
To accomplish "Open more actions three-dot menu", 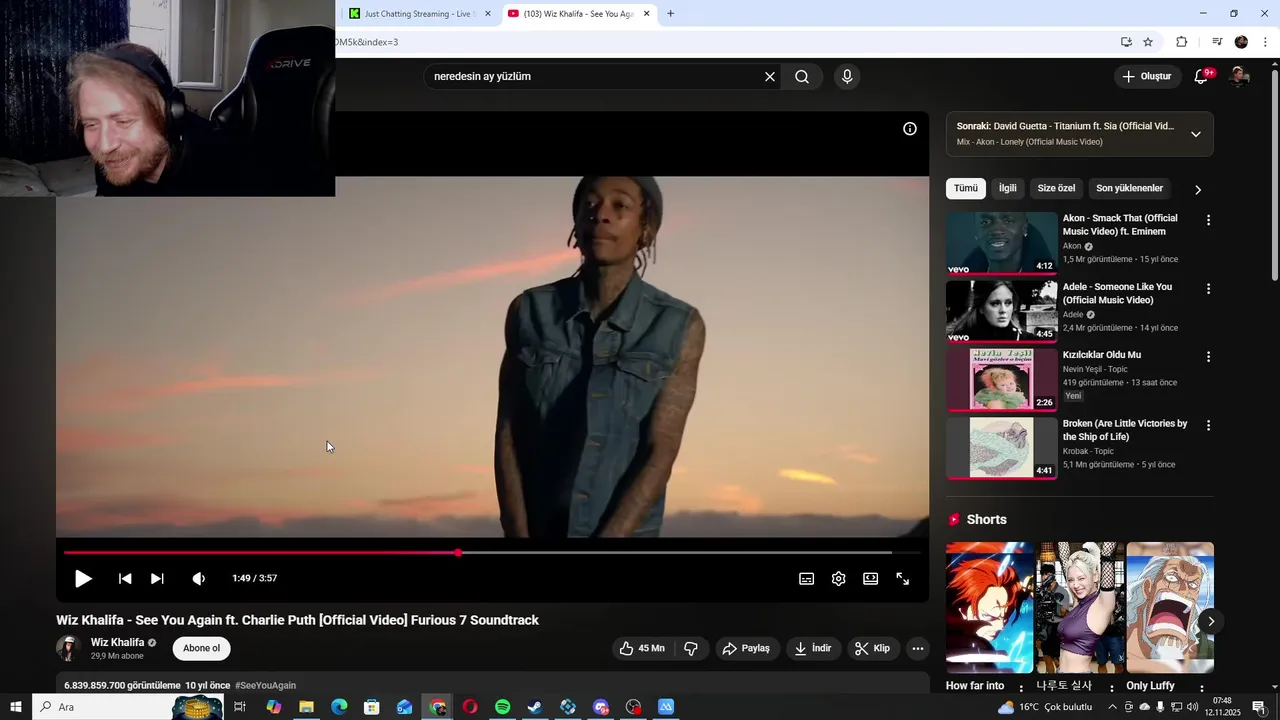I will click(x=917, y=648).
